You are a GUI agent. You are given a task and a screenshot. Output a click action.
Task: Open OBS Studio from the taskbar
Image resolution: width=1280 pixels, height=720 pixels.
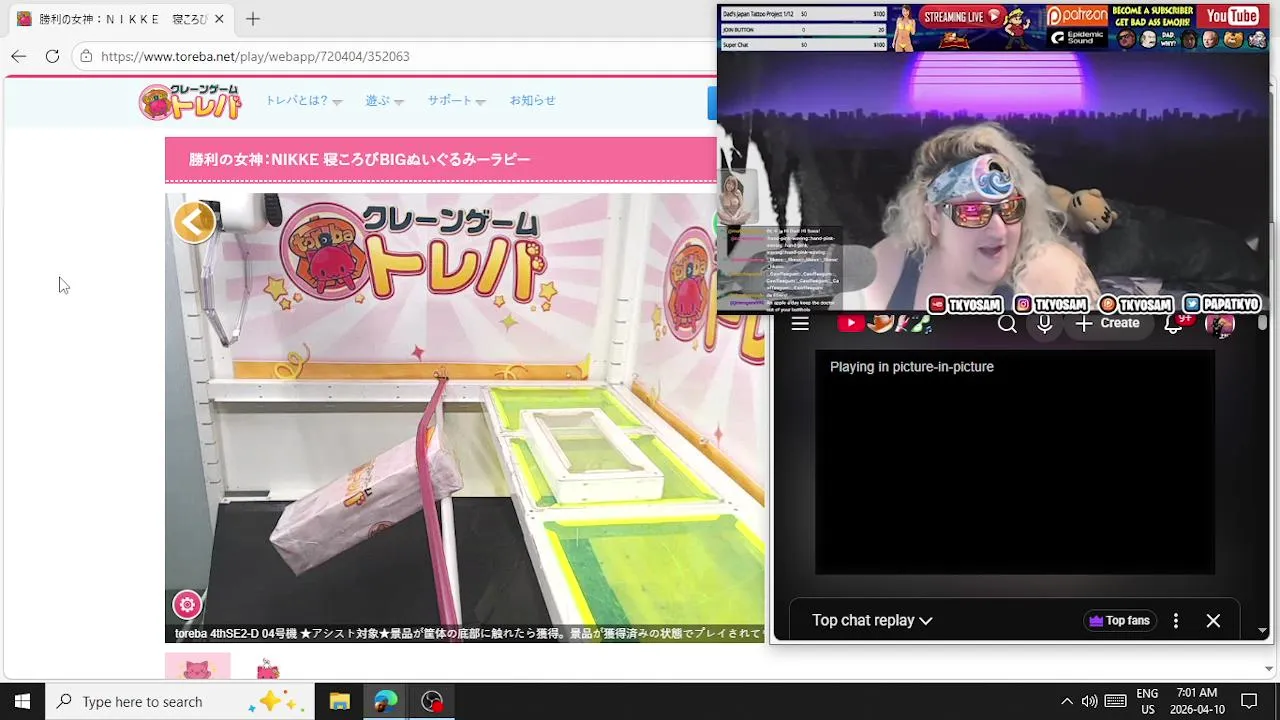tap(432, 702)
